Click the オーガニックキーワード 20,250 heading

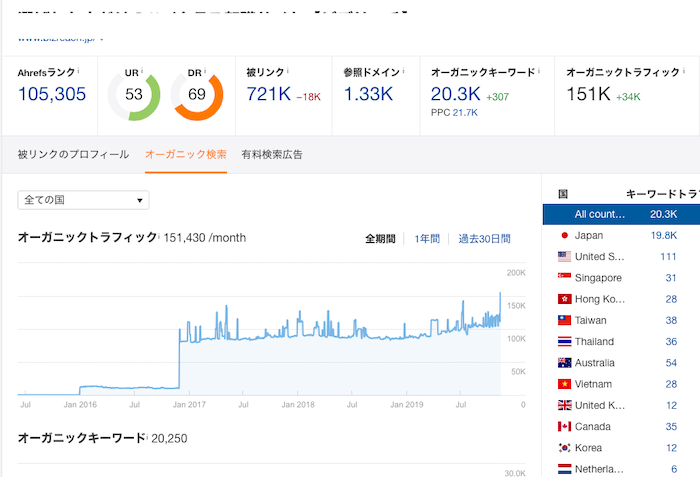103,438
